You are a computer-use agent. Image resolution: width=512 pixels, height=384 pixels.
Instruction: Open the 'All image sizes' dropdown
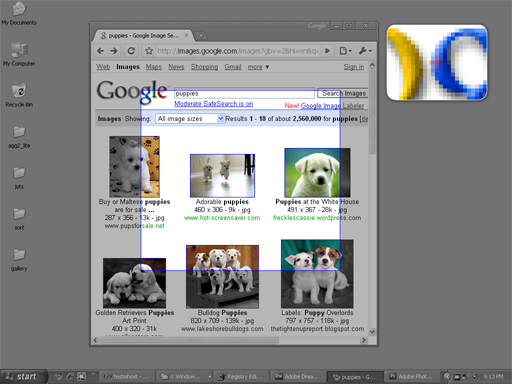click(190, 119)
